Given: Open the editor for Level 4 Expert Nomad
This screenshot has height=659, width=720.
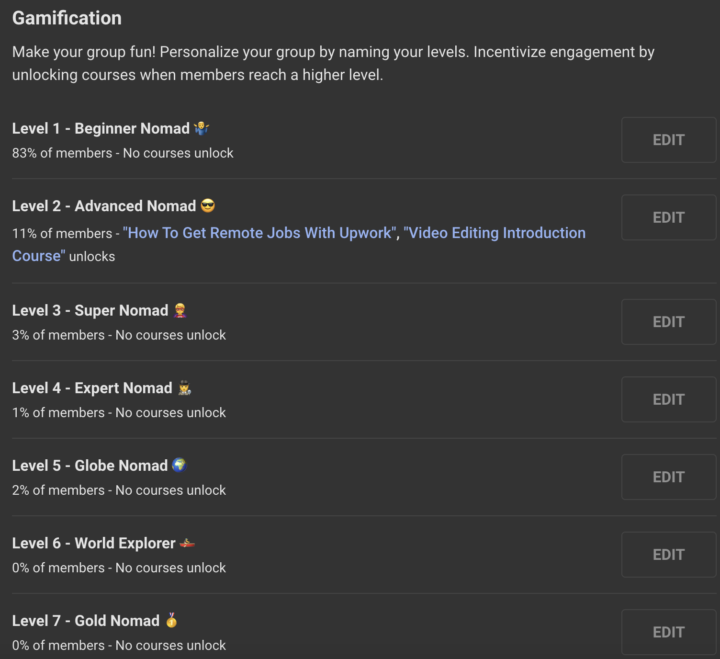Looking at the screenshot, I should pos(668,399).
